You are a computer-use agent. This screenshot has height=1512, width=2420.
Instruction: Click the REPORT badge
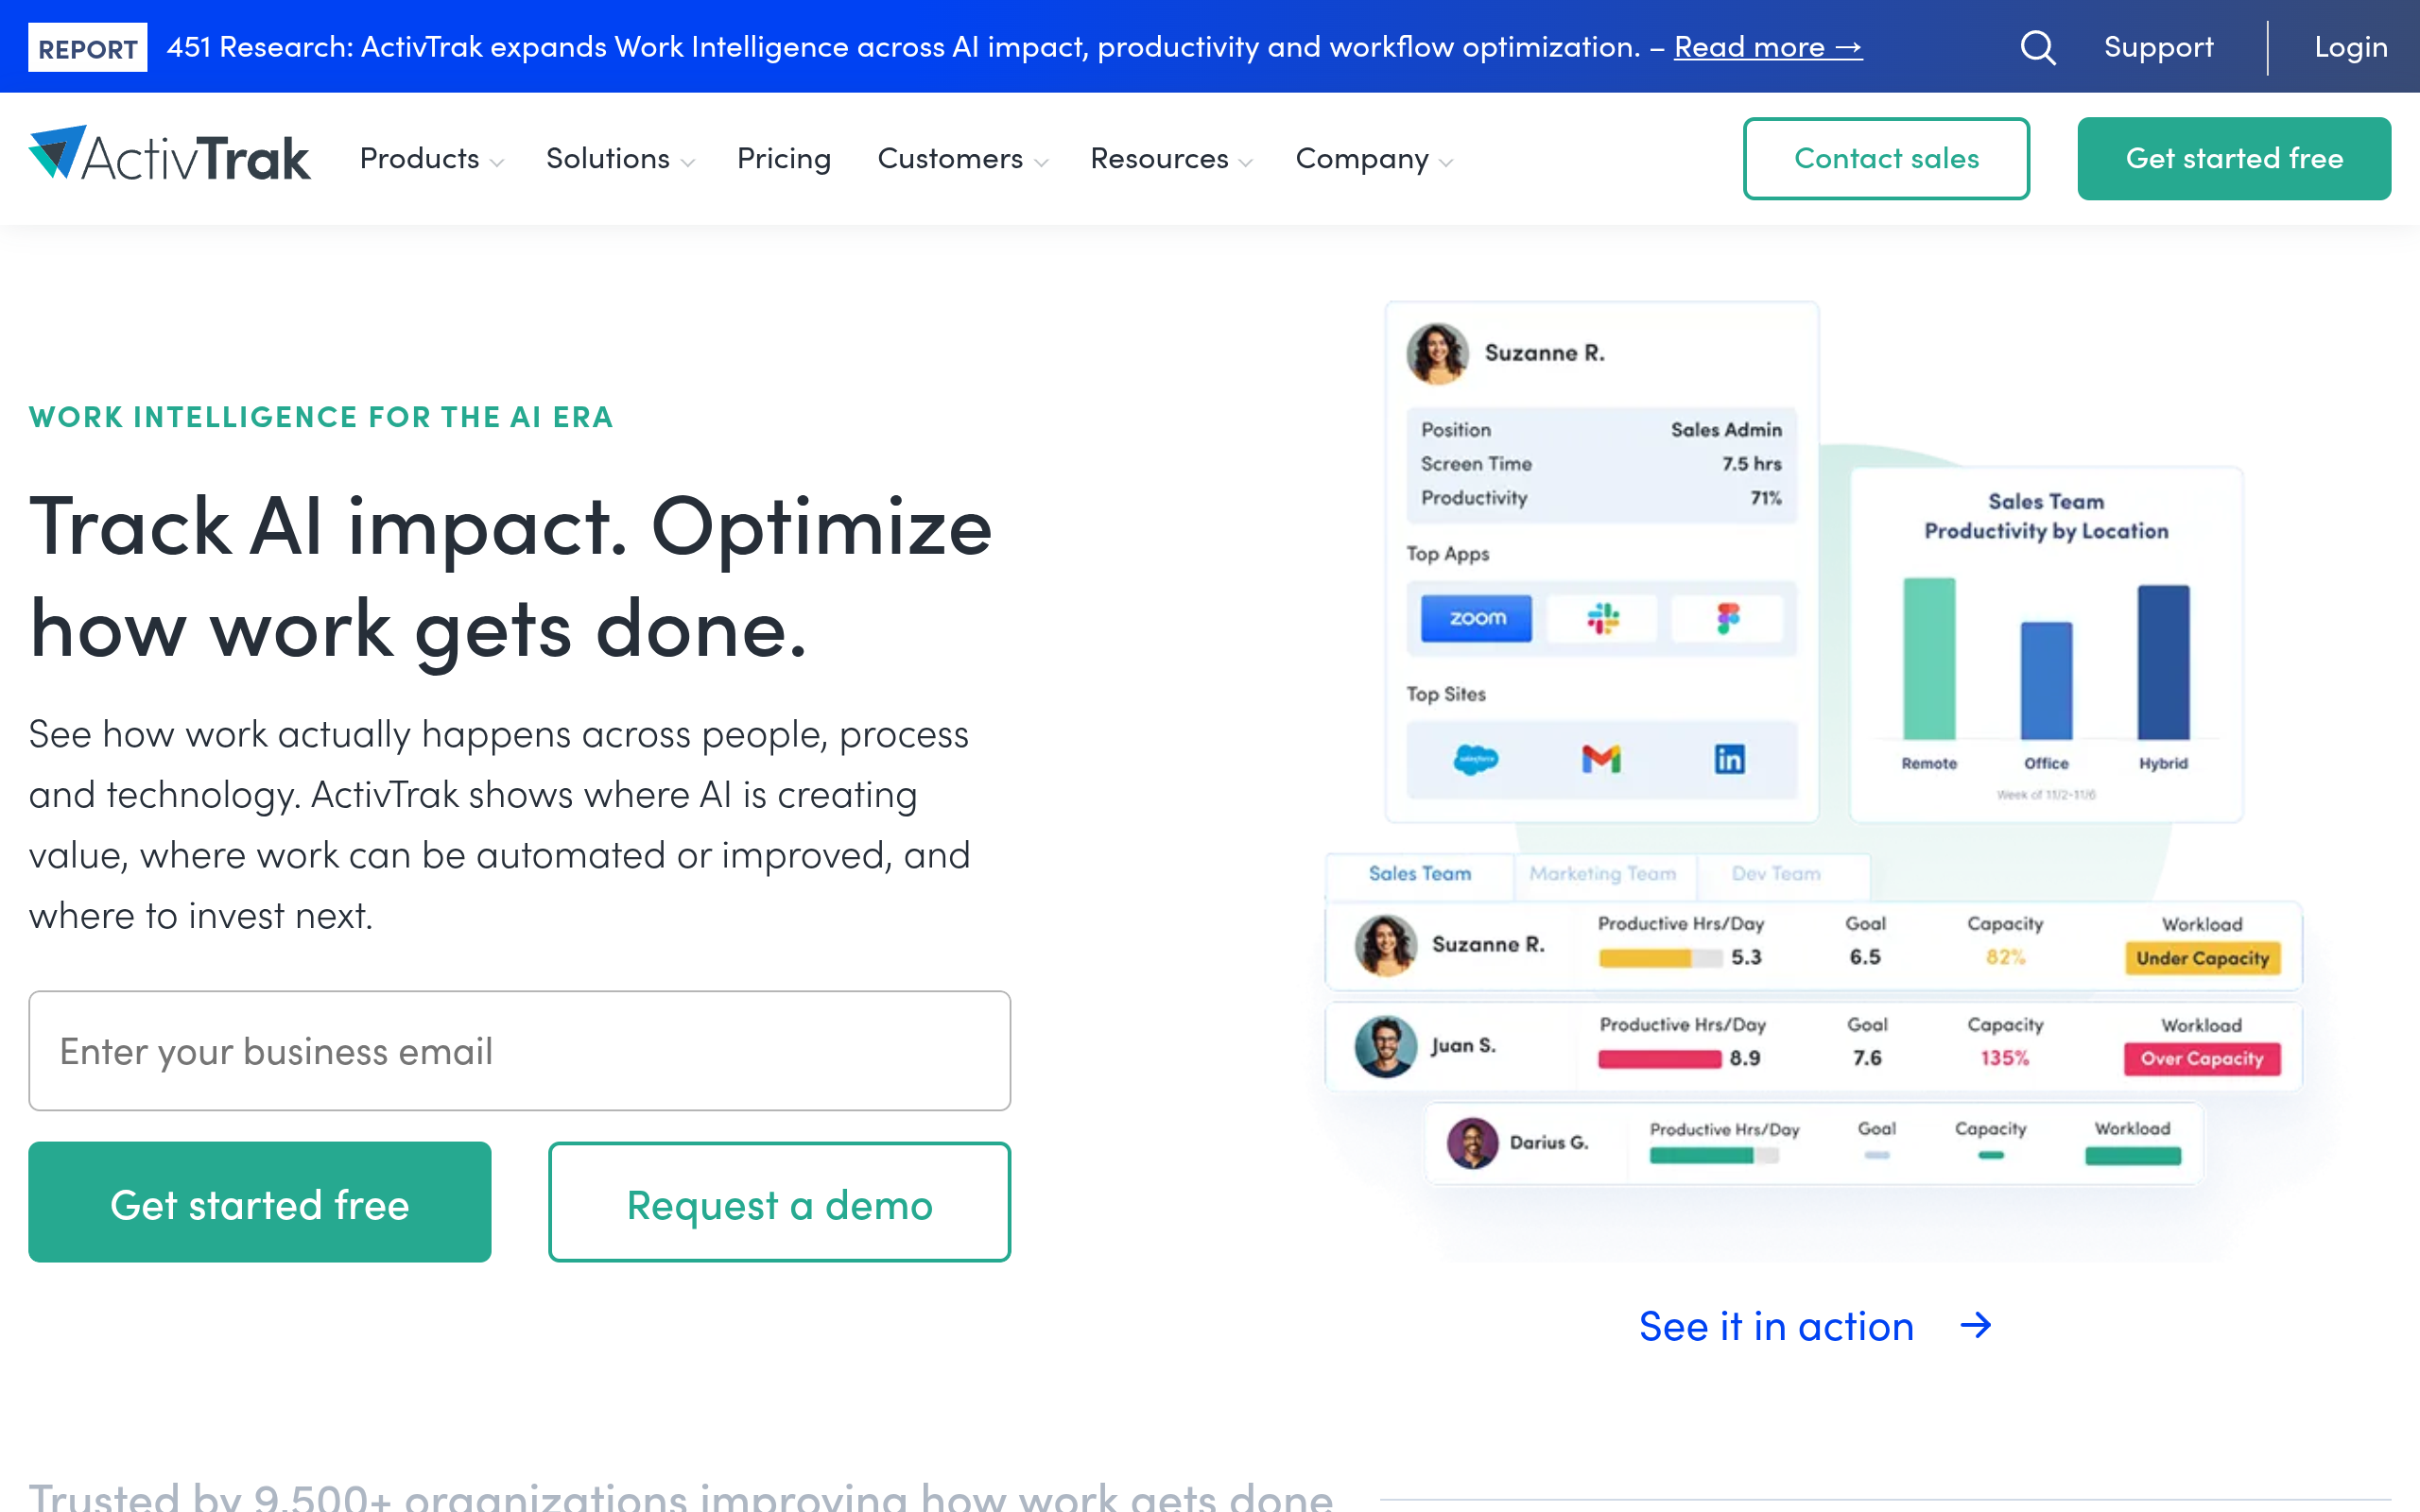tap(88, 48)
